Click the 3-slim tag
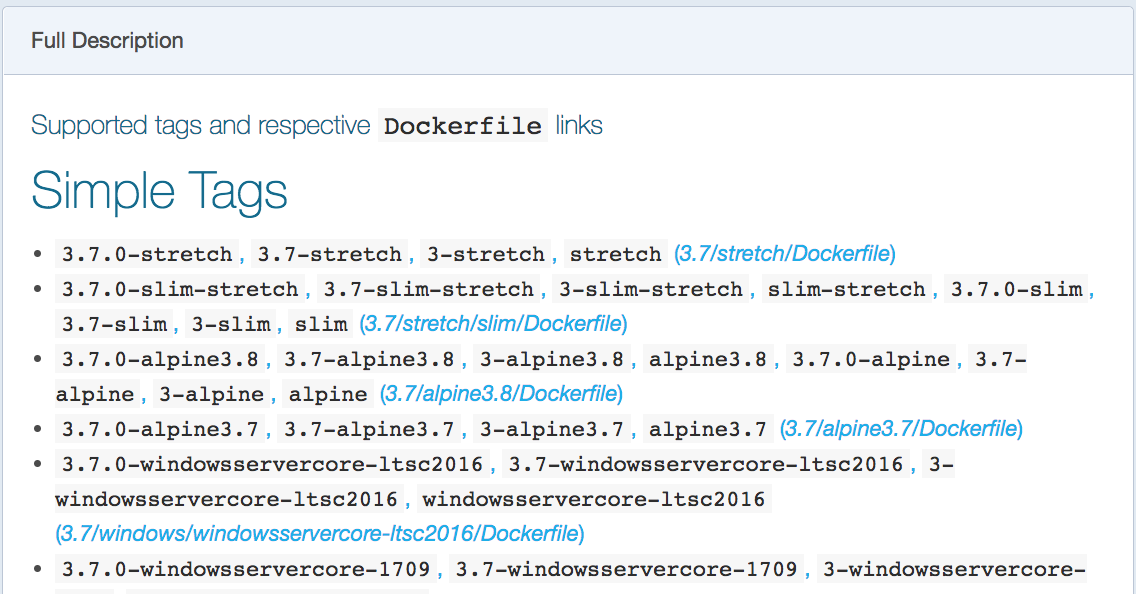This screenshot has width=1136, height=594. click(x=231, y=324)
